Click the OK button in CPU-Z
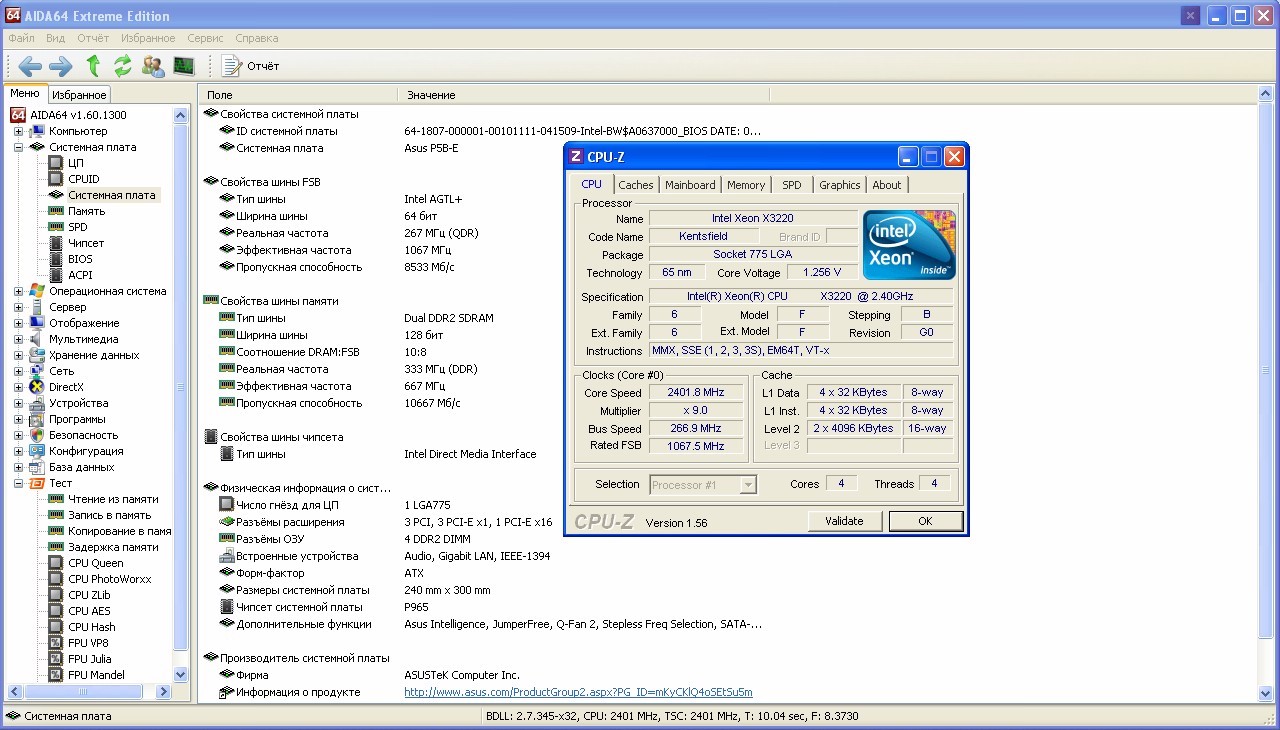The width and height of the screenshot is (1280, 730). coord(925,521)
